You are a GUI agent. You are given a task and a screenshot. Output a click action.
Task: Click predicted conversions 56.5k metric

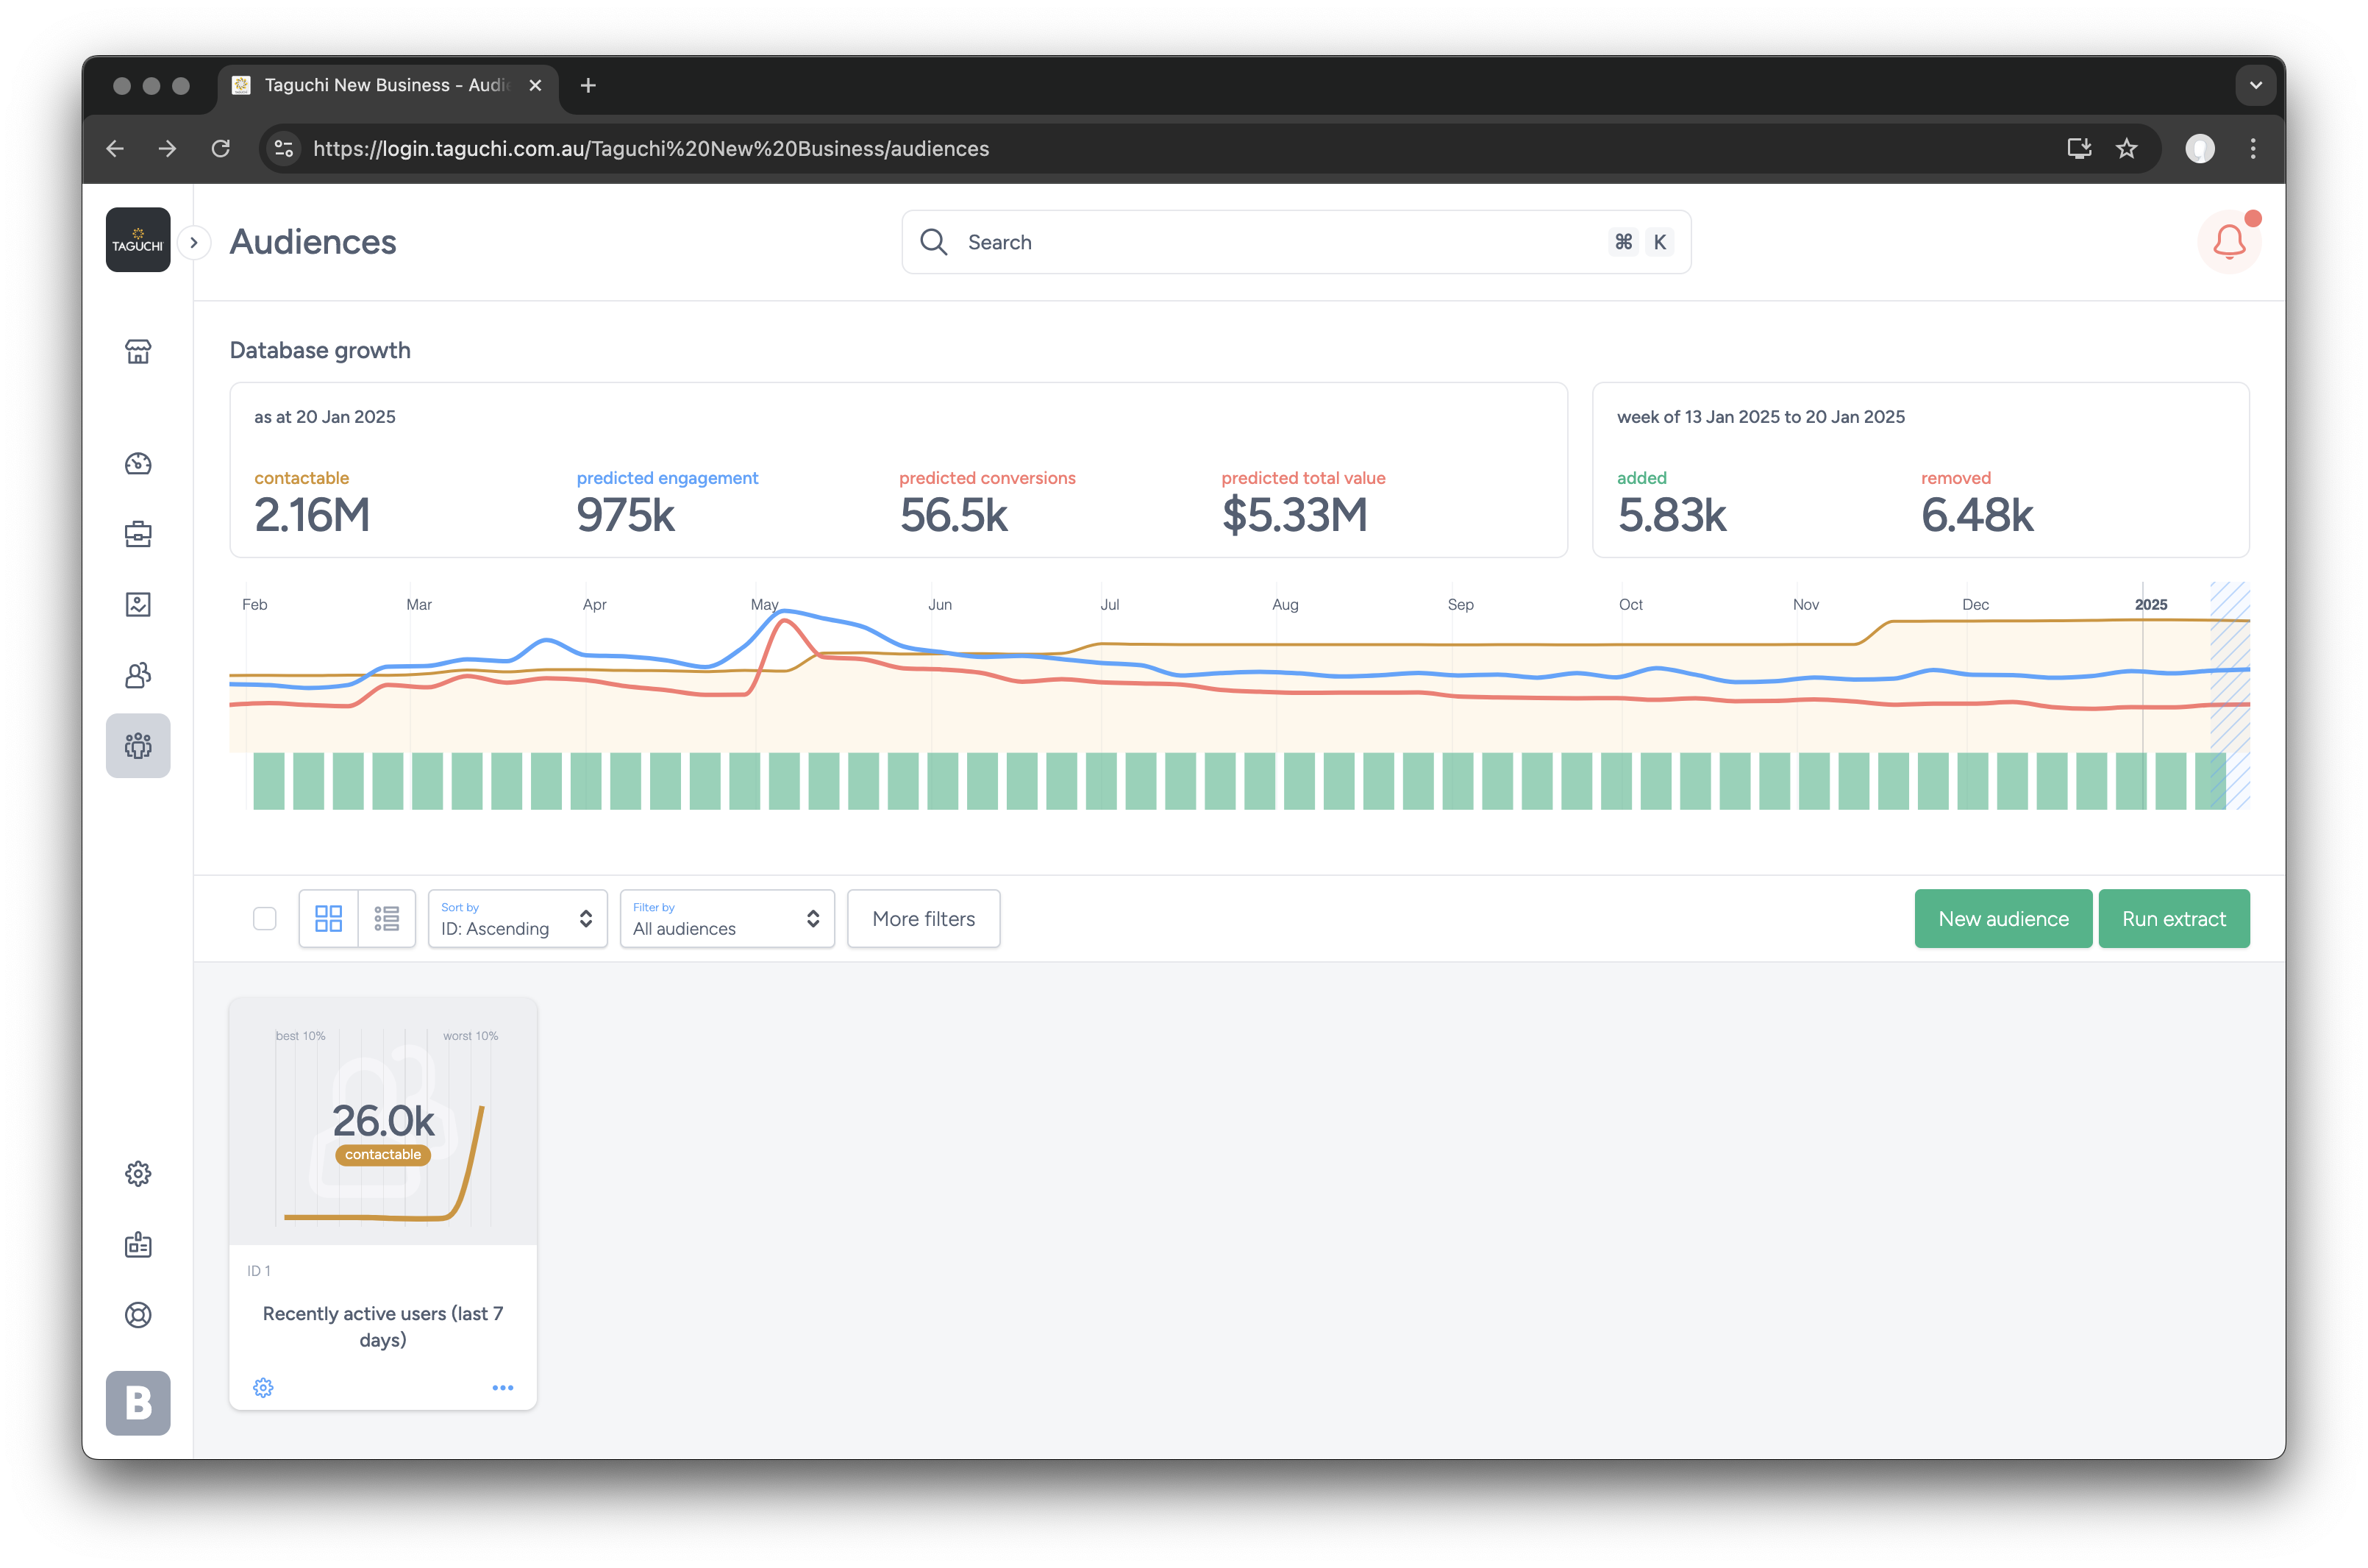[x=987, y=504]
